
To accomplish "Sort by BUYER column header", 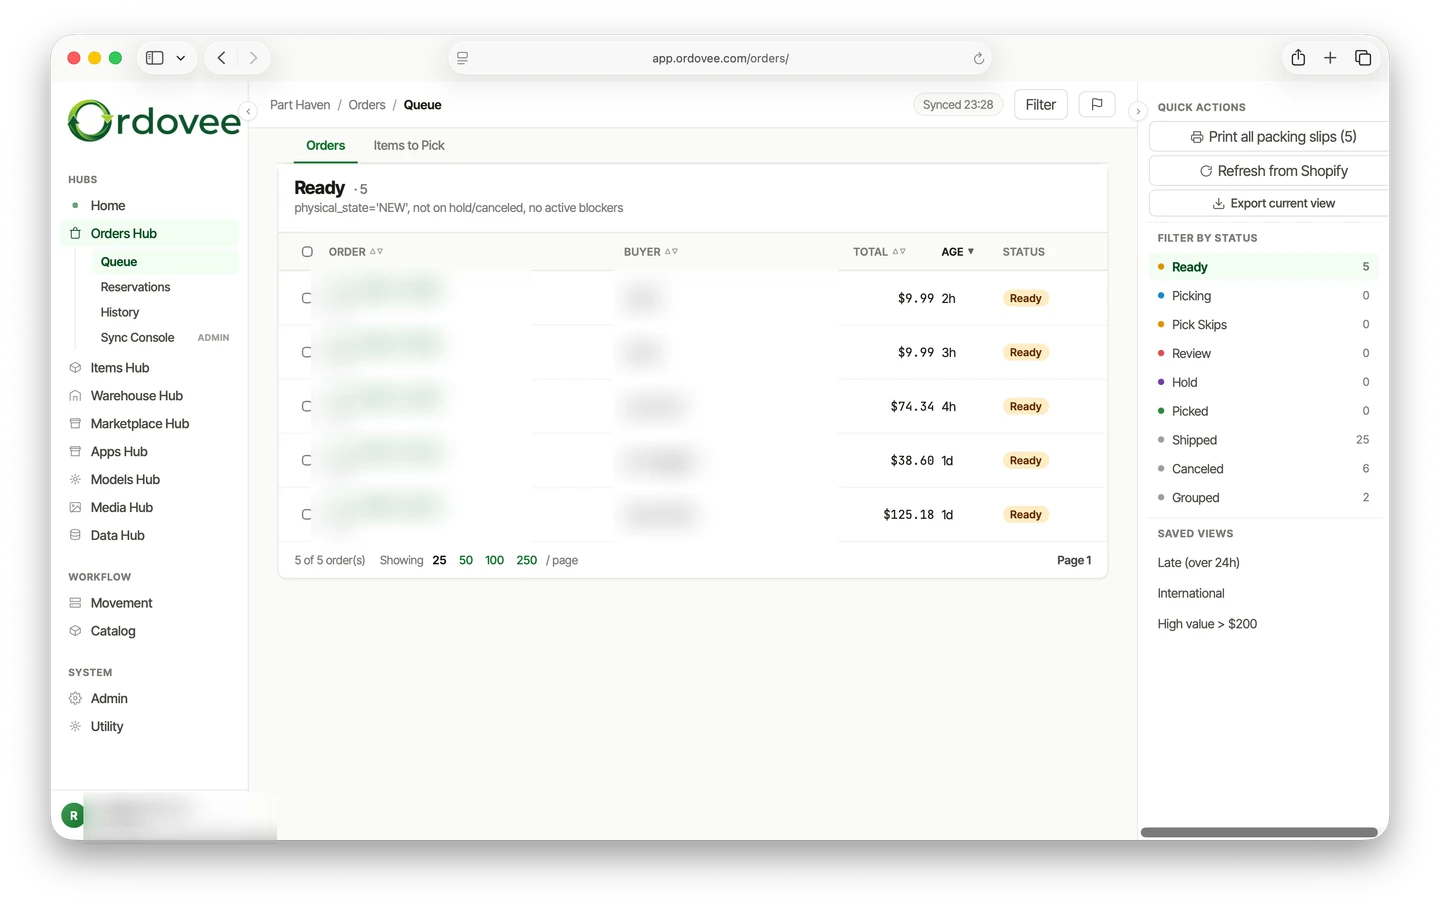I will click(x=651, y=252).
